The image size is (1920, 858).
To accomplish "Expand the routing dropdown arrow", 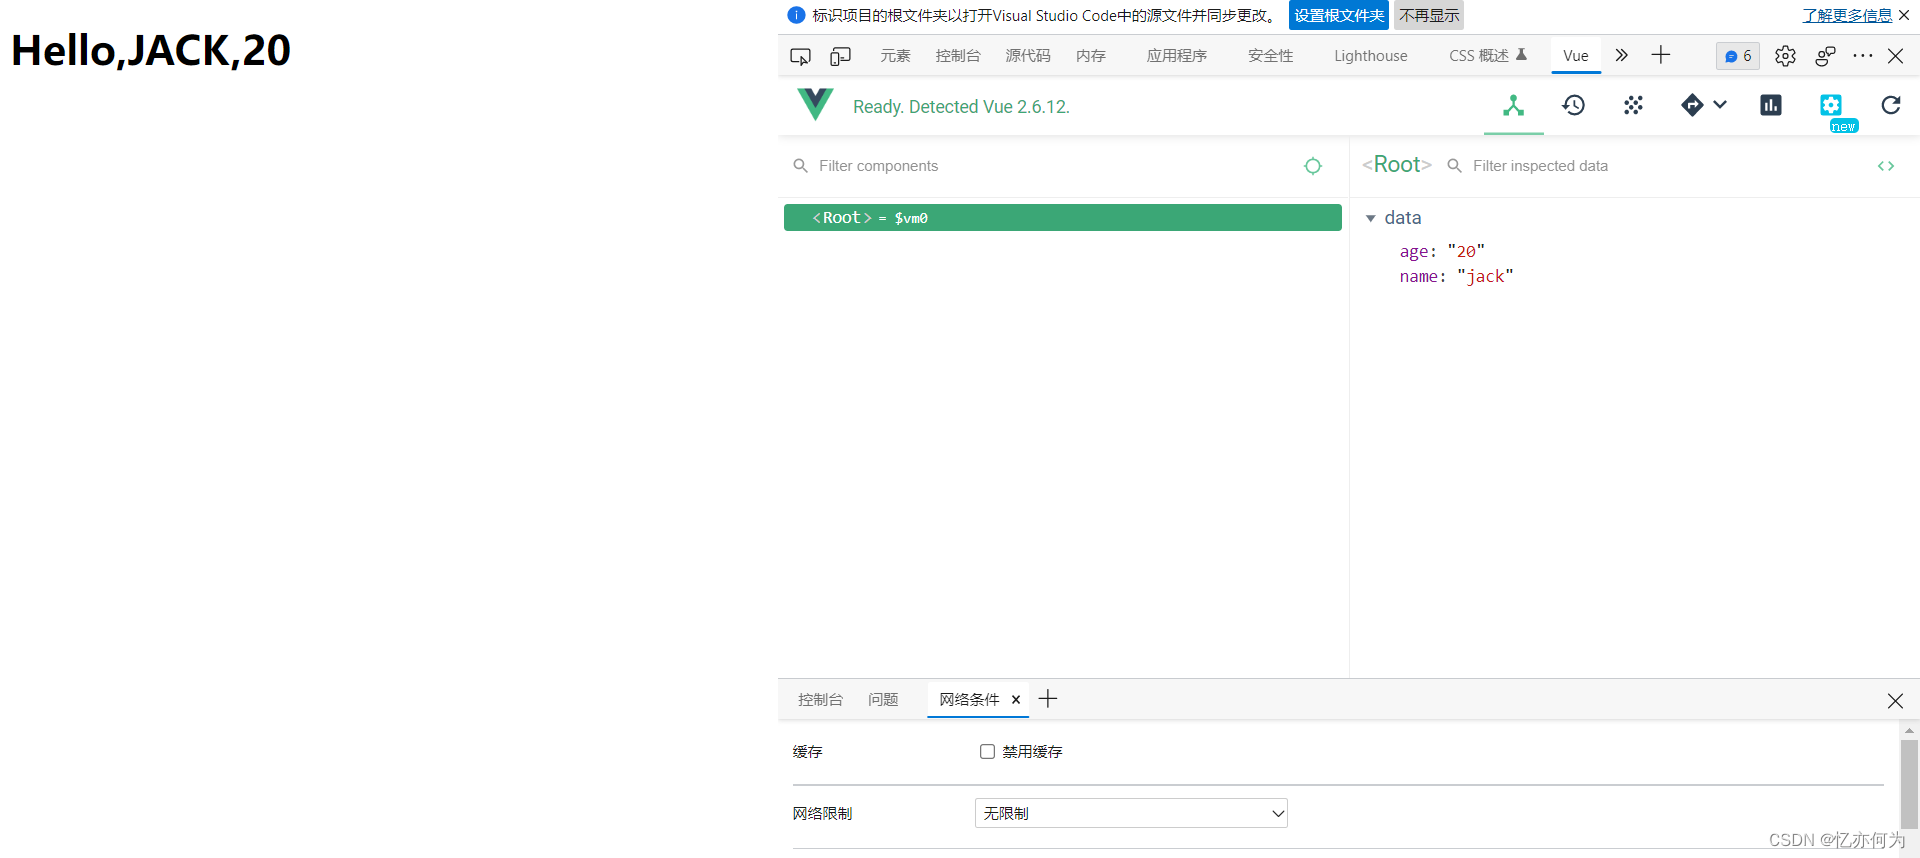I will coord(1720,104).
